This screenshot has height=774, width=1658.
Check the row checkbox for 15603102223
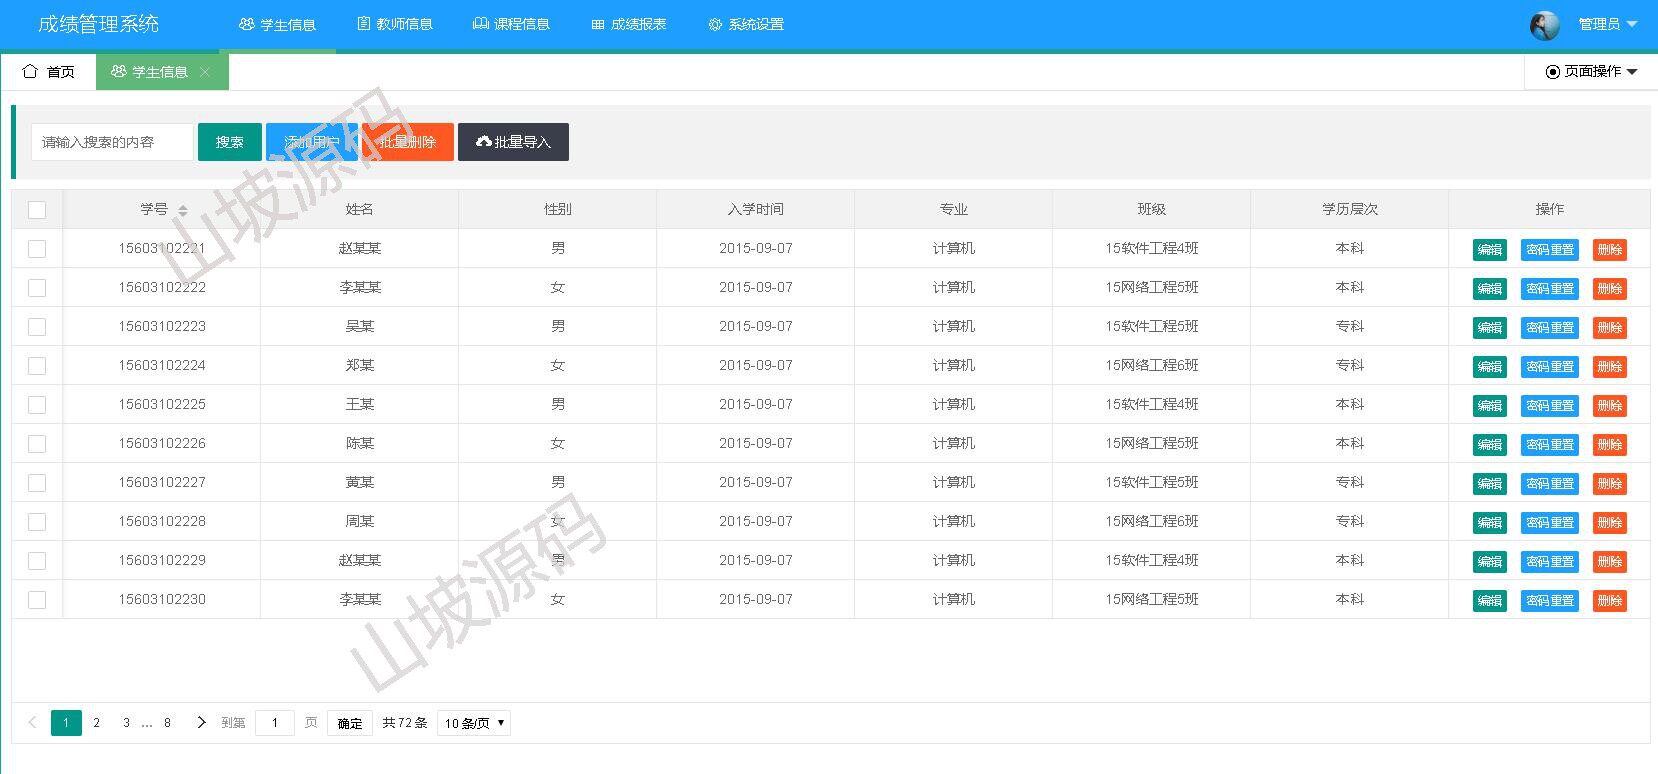(37, 327)
